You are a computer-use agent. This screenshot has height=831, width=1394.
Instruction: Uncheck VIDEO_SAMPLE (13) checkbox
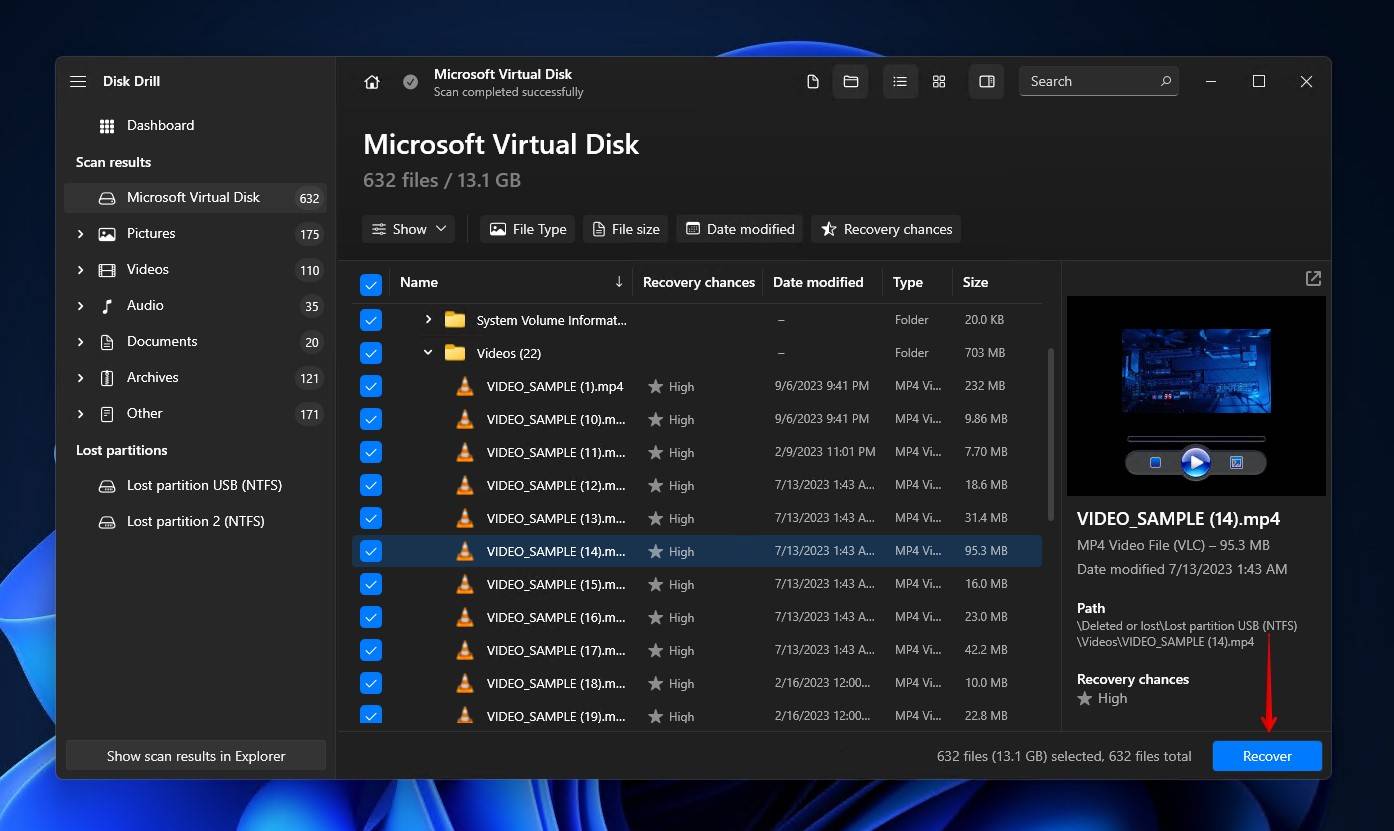371,518
